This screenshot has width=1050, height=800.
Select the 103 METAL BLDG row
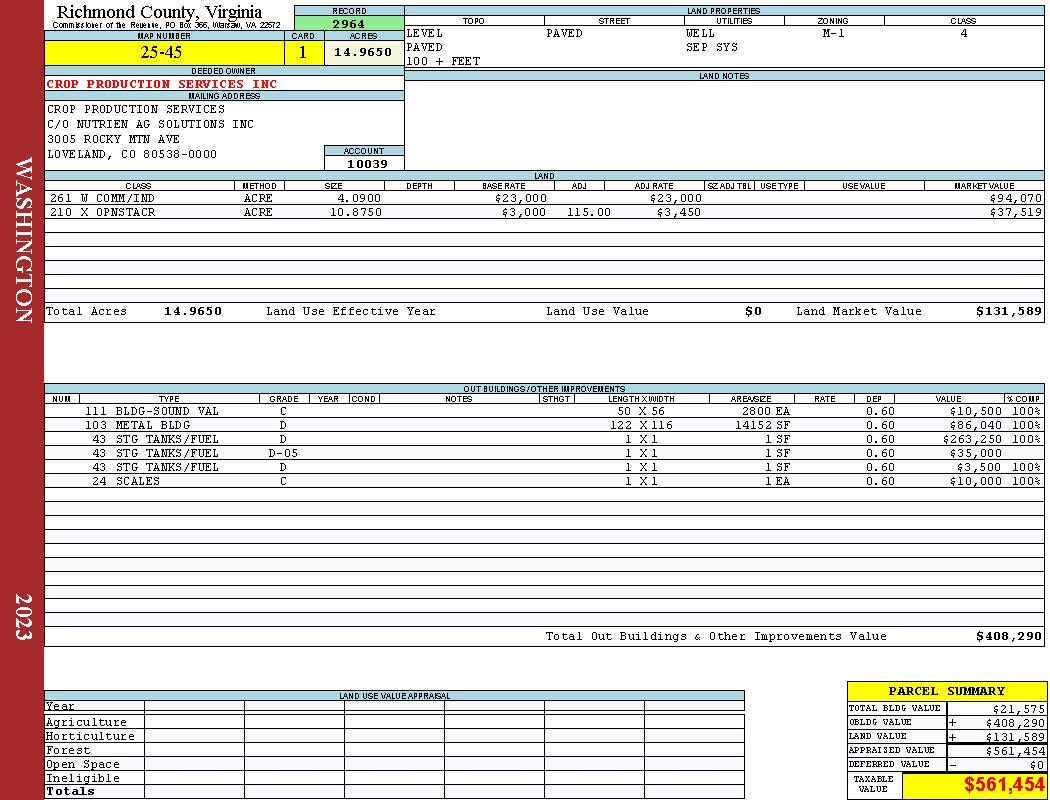tap(544, 425)
